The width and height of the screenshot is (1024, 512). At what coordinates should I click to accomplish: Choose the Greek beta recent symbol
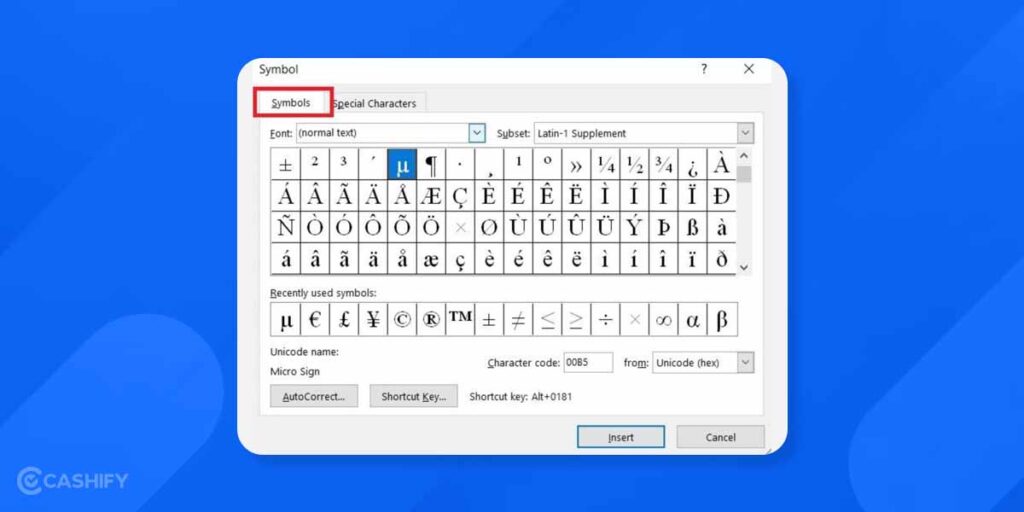[x=721, y=320]
